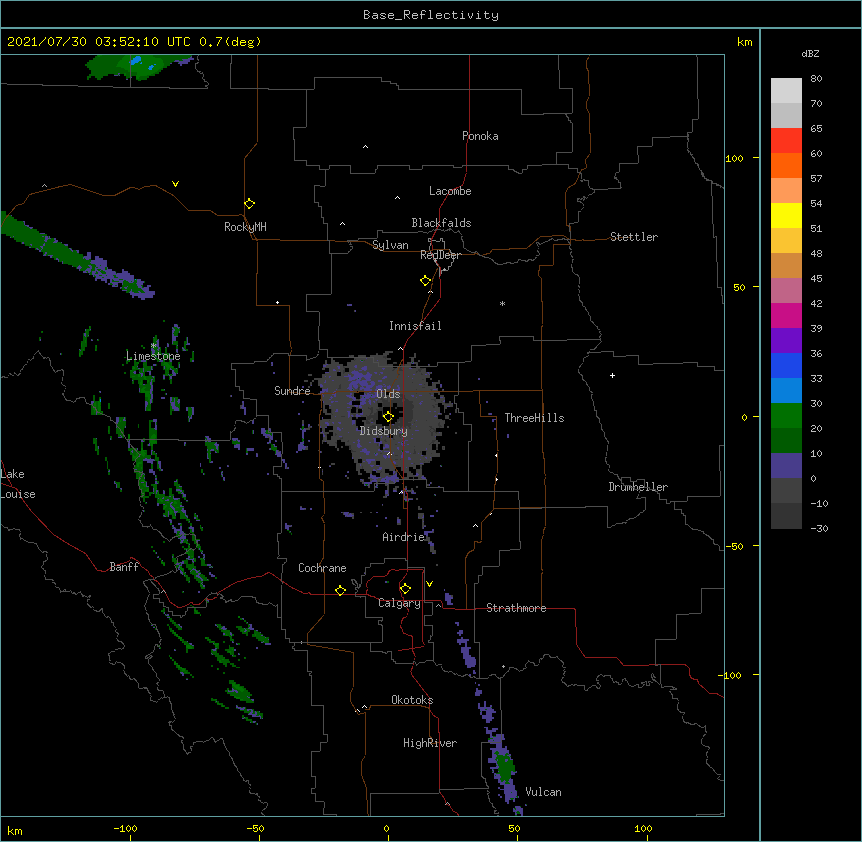Pick the slate purple 0-10 dBZ swatch

pos(786,466)
